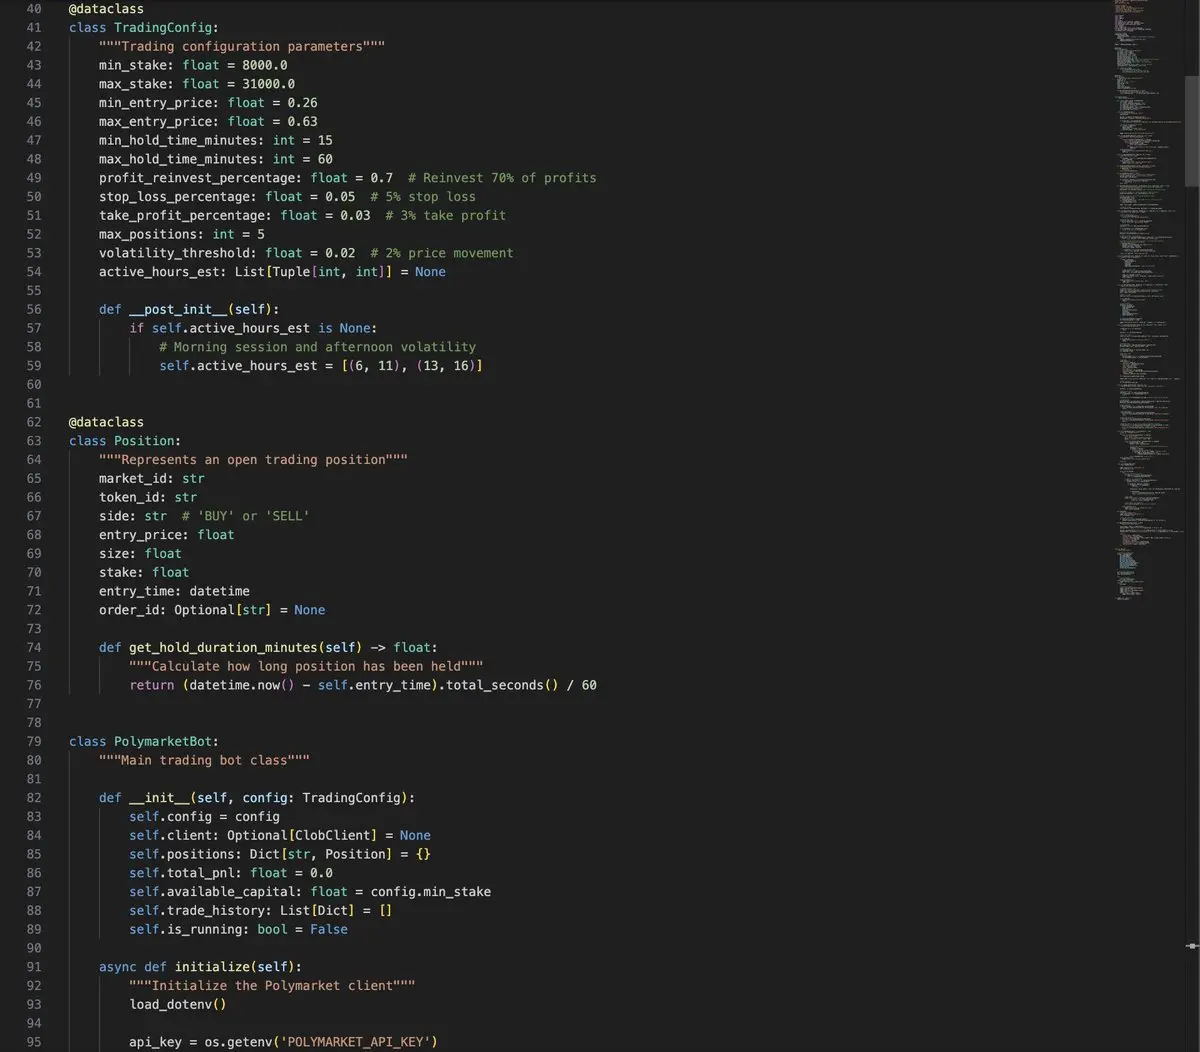The image size is (1200, 1052).
Task: Click 'market_id' on line 65
Action: pyautogui.click(x=133, y=479)
